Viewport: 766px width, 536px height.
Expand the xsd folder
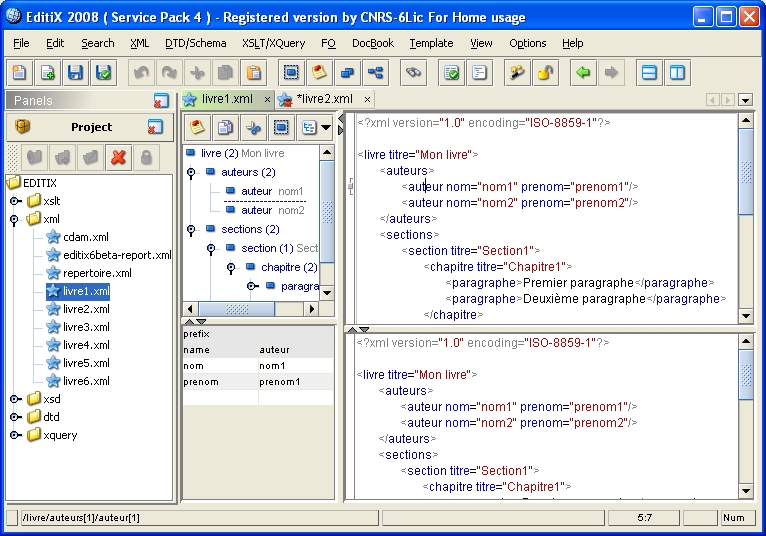point(15,399)
